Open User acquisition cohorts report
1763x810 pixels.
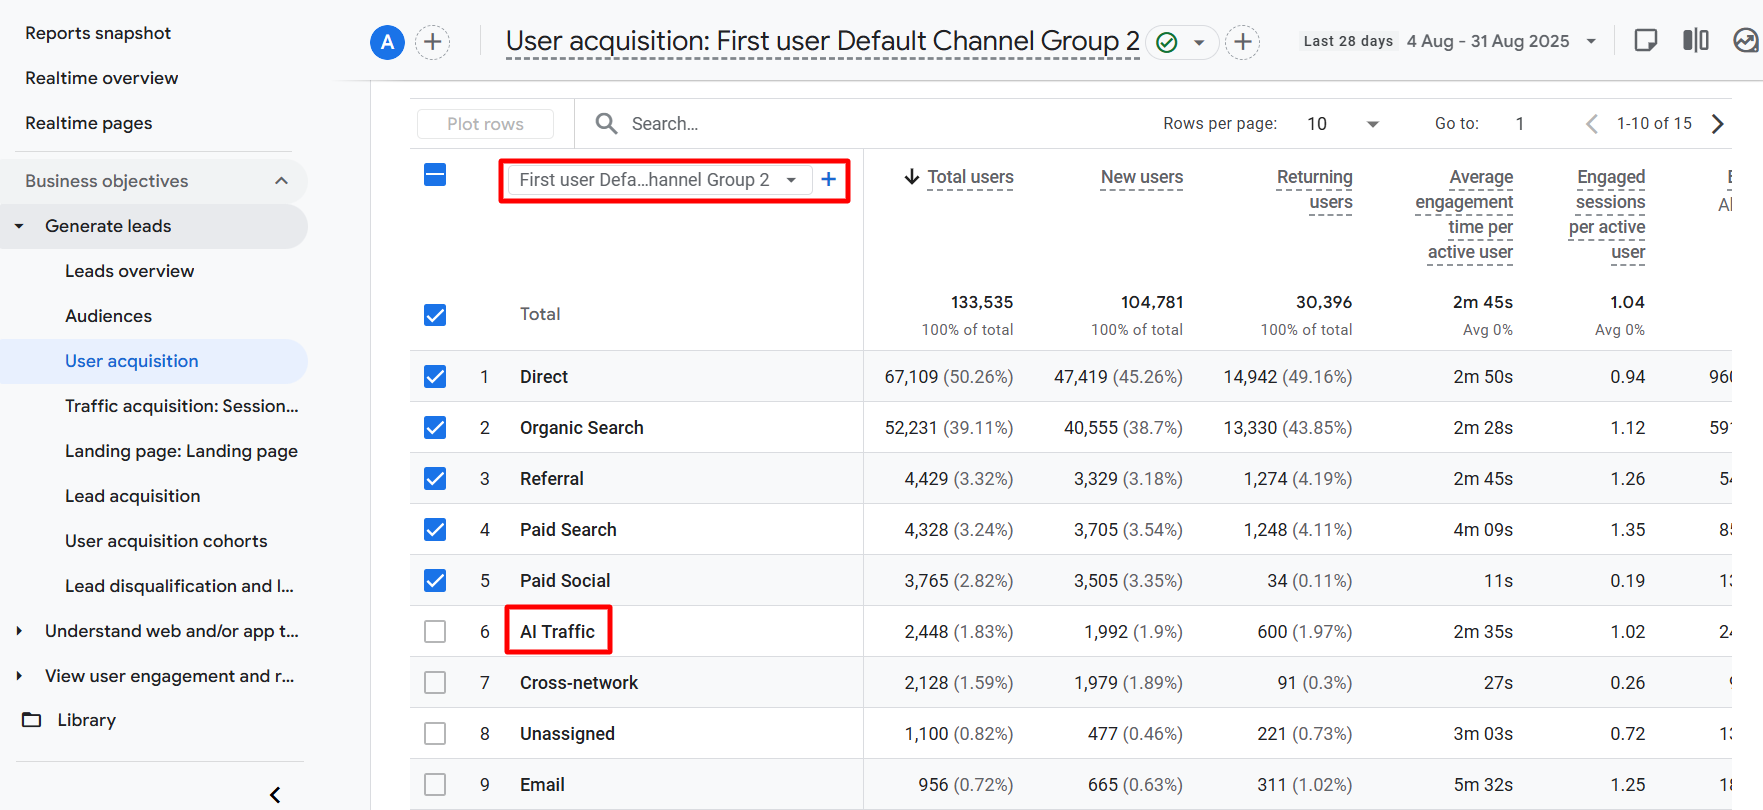pos(166,541)
